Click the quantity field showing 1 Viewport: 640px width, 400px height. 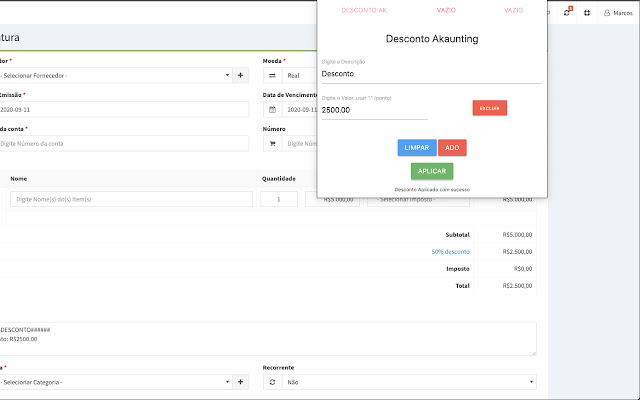click(279, 199)
